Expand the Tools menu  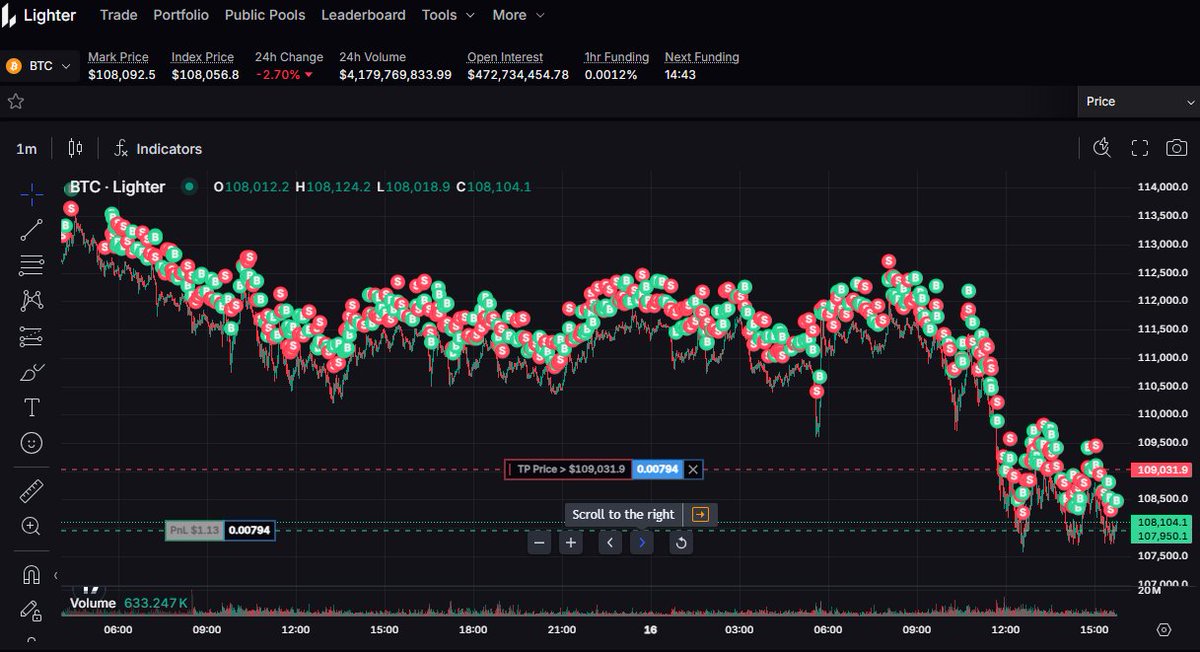pos(448,15)
